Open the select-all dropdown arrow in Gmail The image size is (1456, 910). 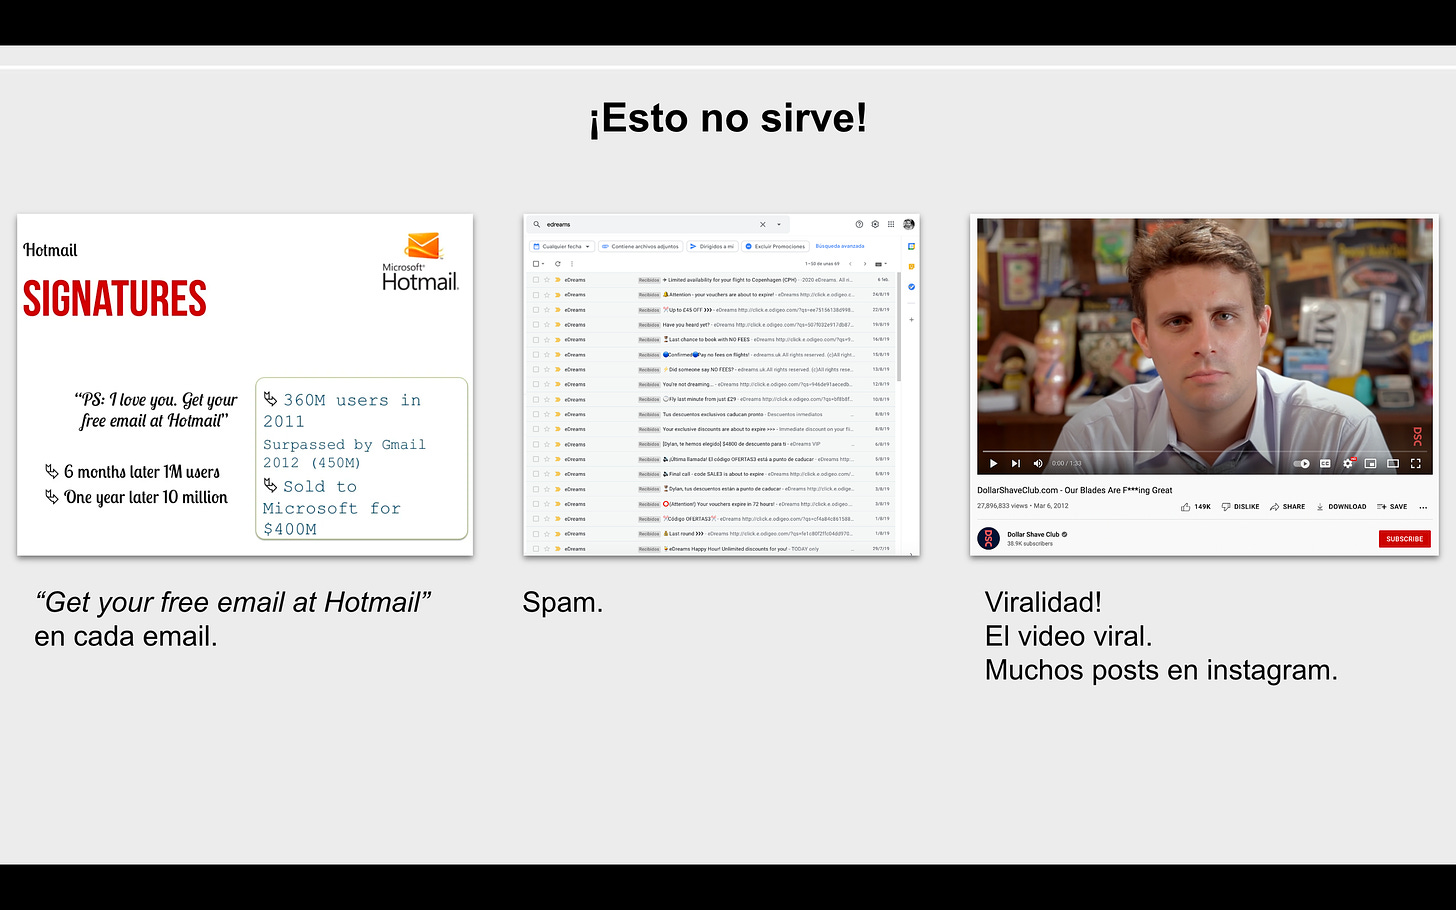(543, 264)
